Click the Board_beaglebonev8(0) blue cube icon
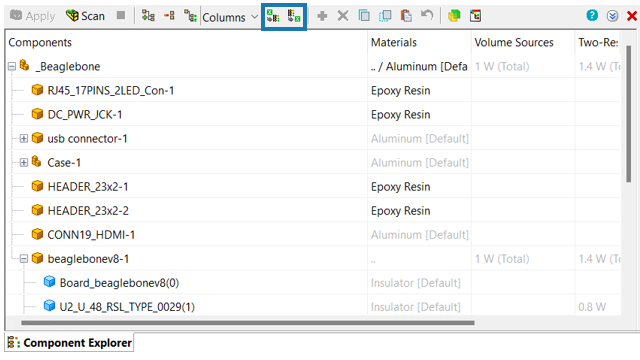Screen dimensions: 640x360 [49, 282]
